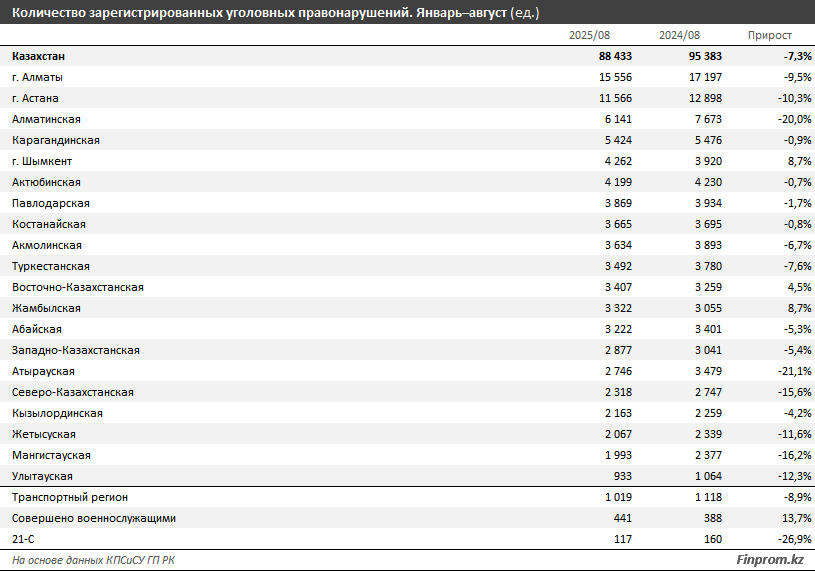Select the Мангистауская row label

(x=51, y=455)
